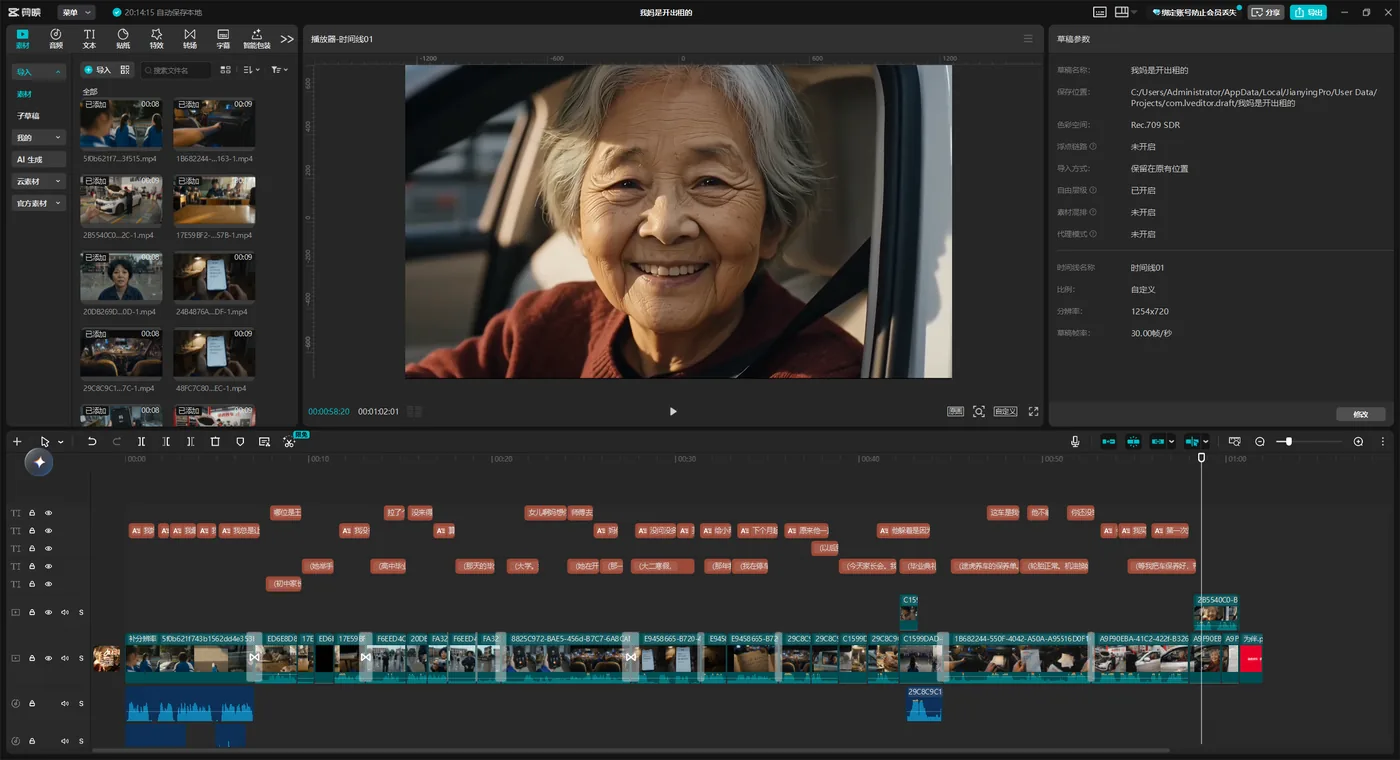Click the fullscreen preview icon
The image size is (1400, 760).
(x=1033, y=411)
